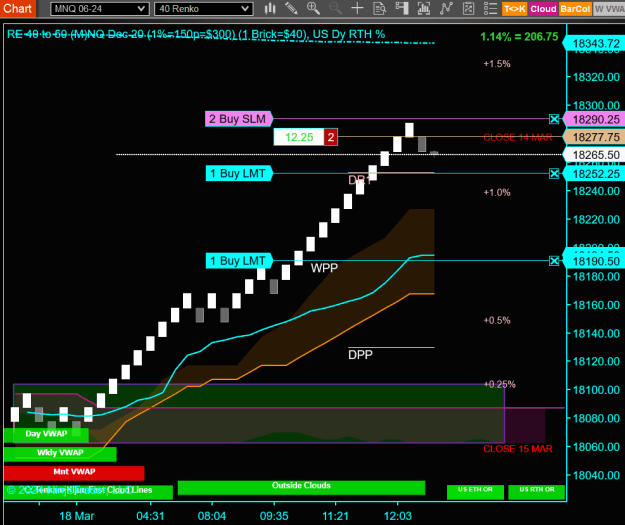The image size is (625, 525).
Task: Click the 12:03 time axis label
Action: coord(397,516)
